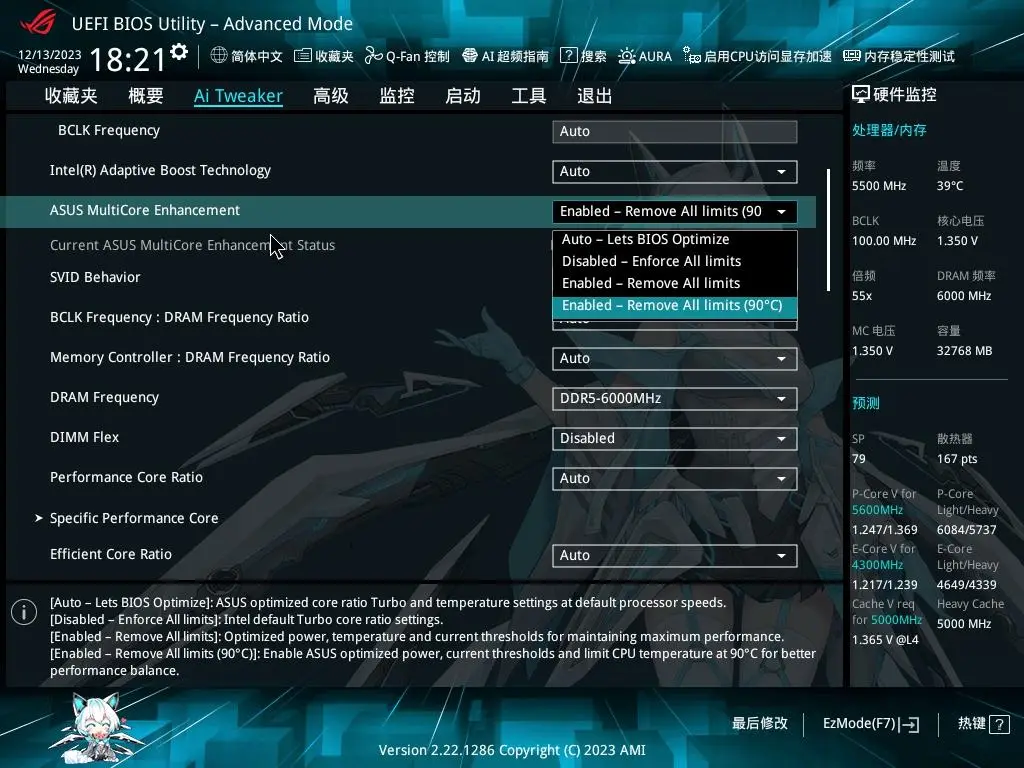This screenshot has width=1024, height=768.
Task: Click the 167 pts cooler score
Action: click(x=957, y=459)
